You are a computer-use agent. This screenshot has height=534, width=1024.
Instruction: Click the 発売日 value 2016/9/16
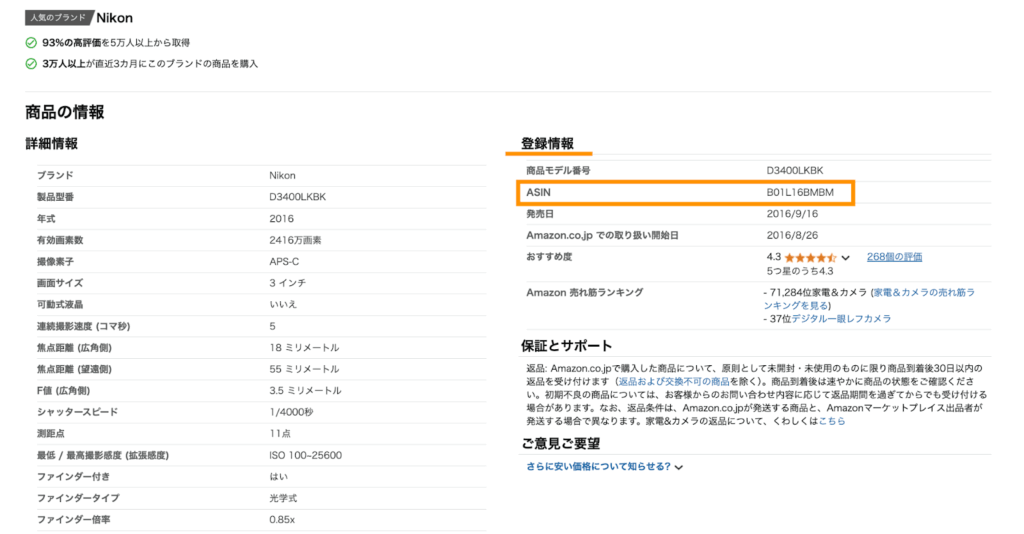click(x=792, y=214)
